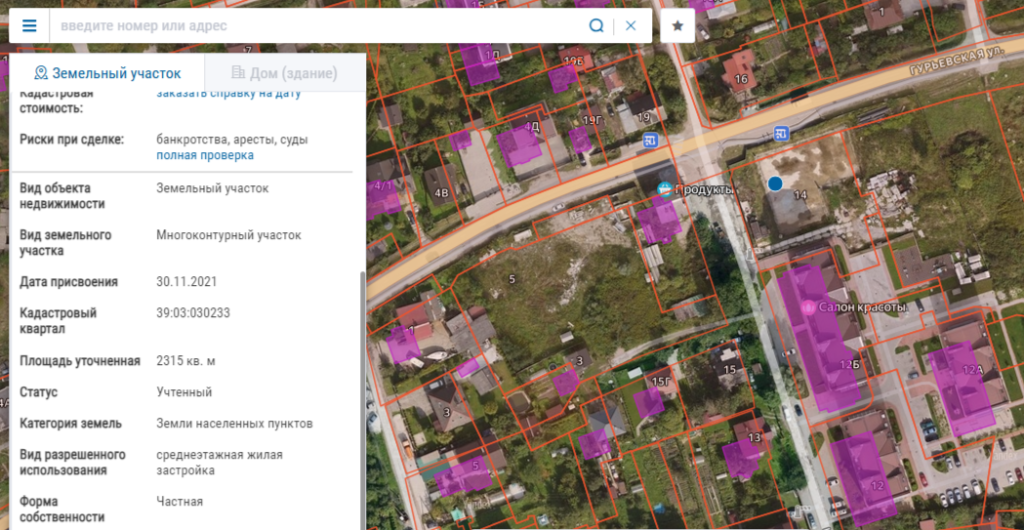Click the Земли населенных пунктов value
This screenshot has width=1024, height=530.
click(x=234, y=424)
